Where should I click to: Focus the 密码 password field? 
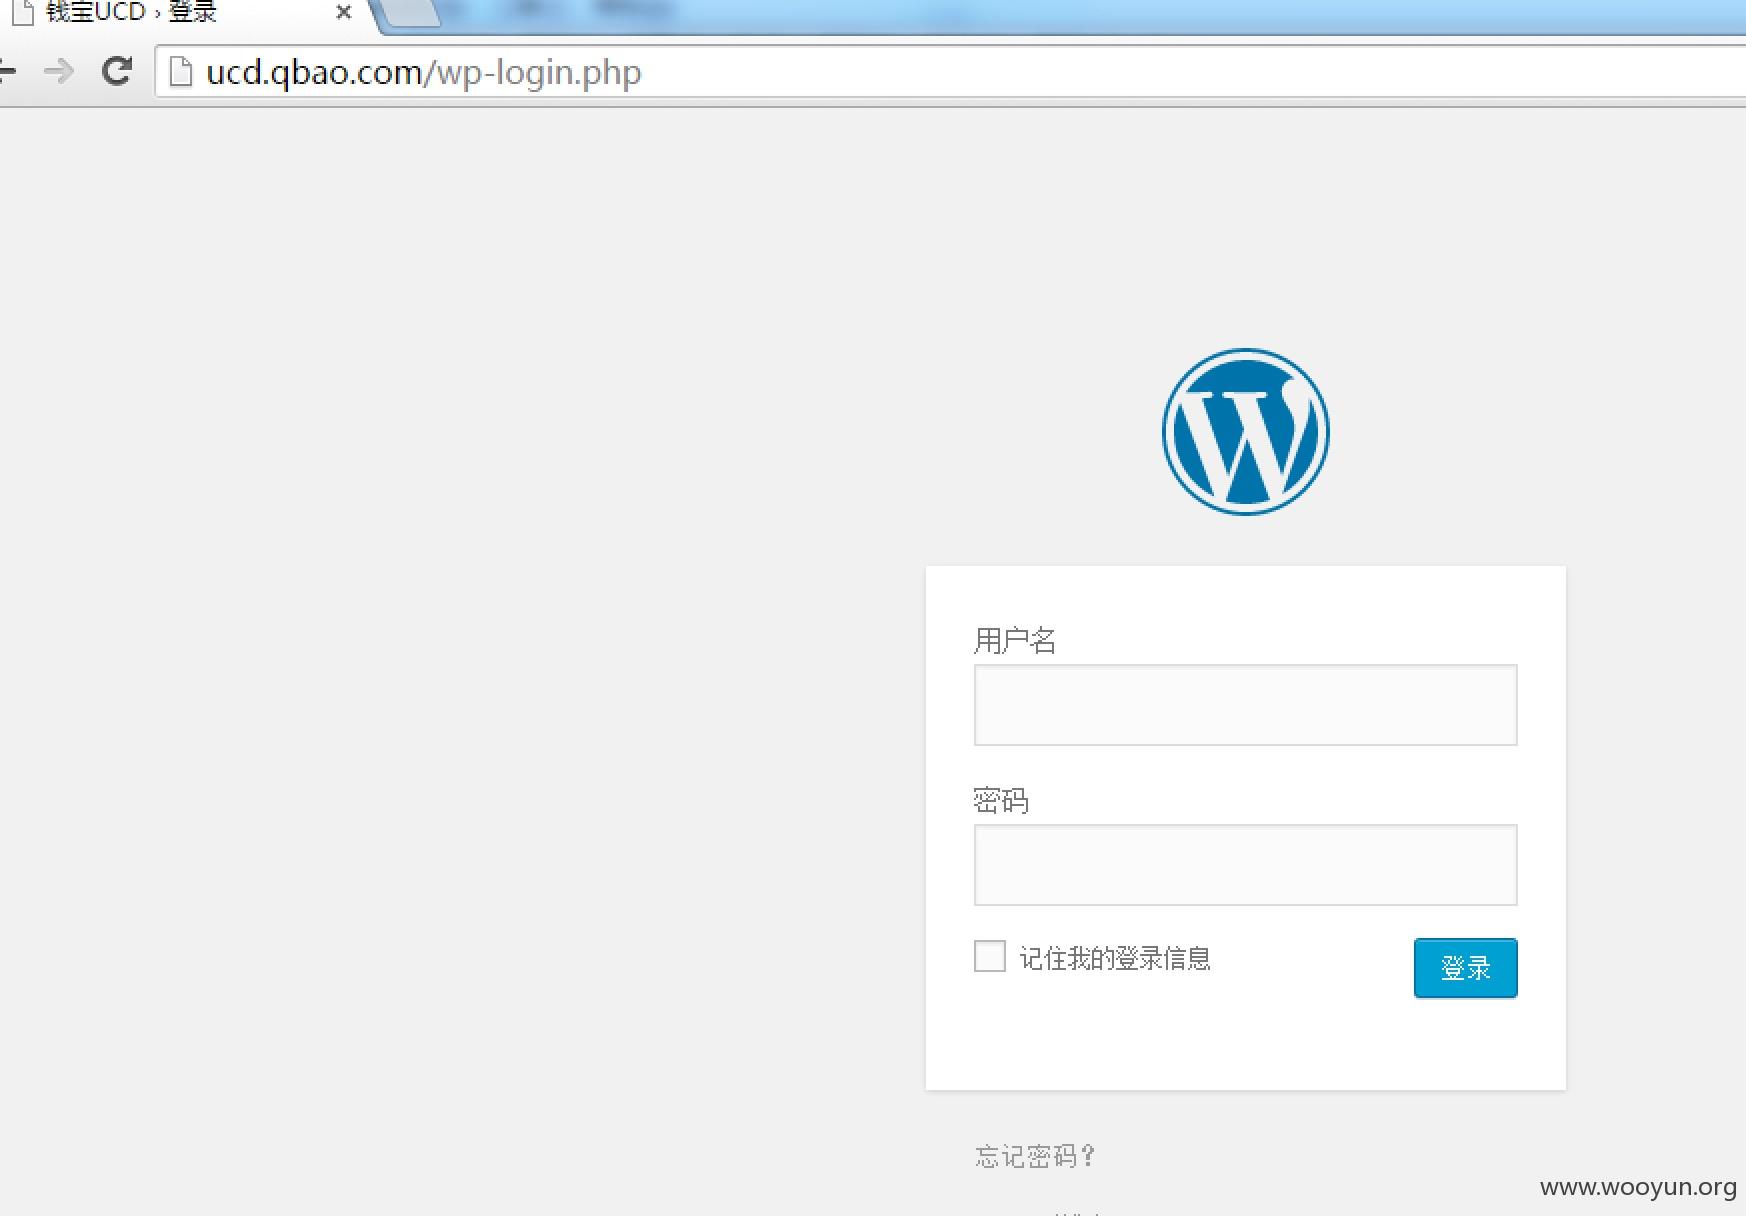point(1245,865)
